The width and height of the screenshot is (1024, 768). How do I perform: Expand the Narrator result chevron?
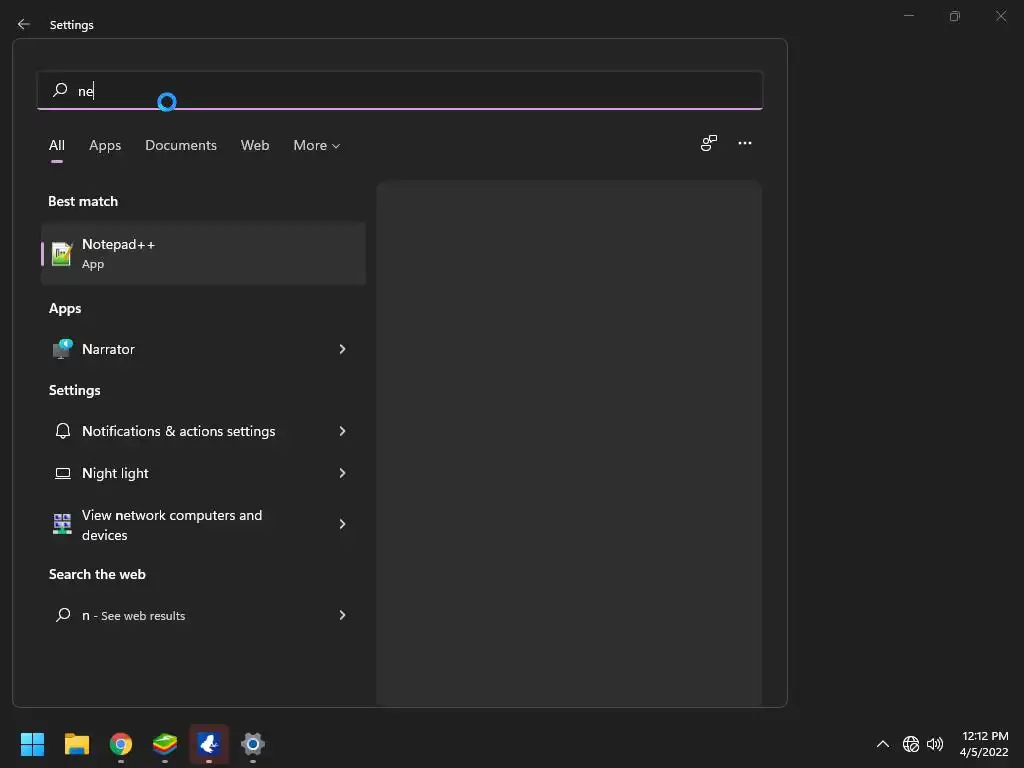[342, 349]
